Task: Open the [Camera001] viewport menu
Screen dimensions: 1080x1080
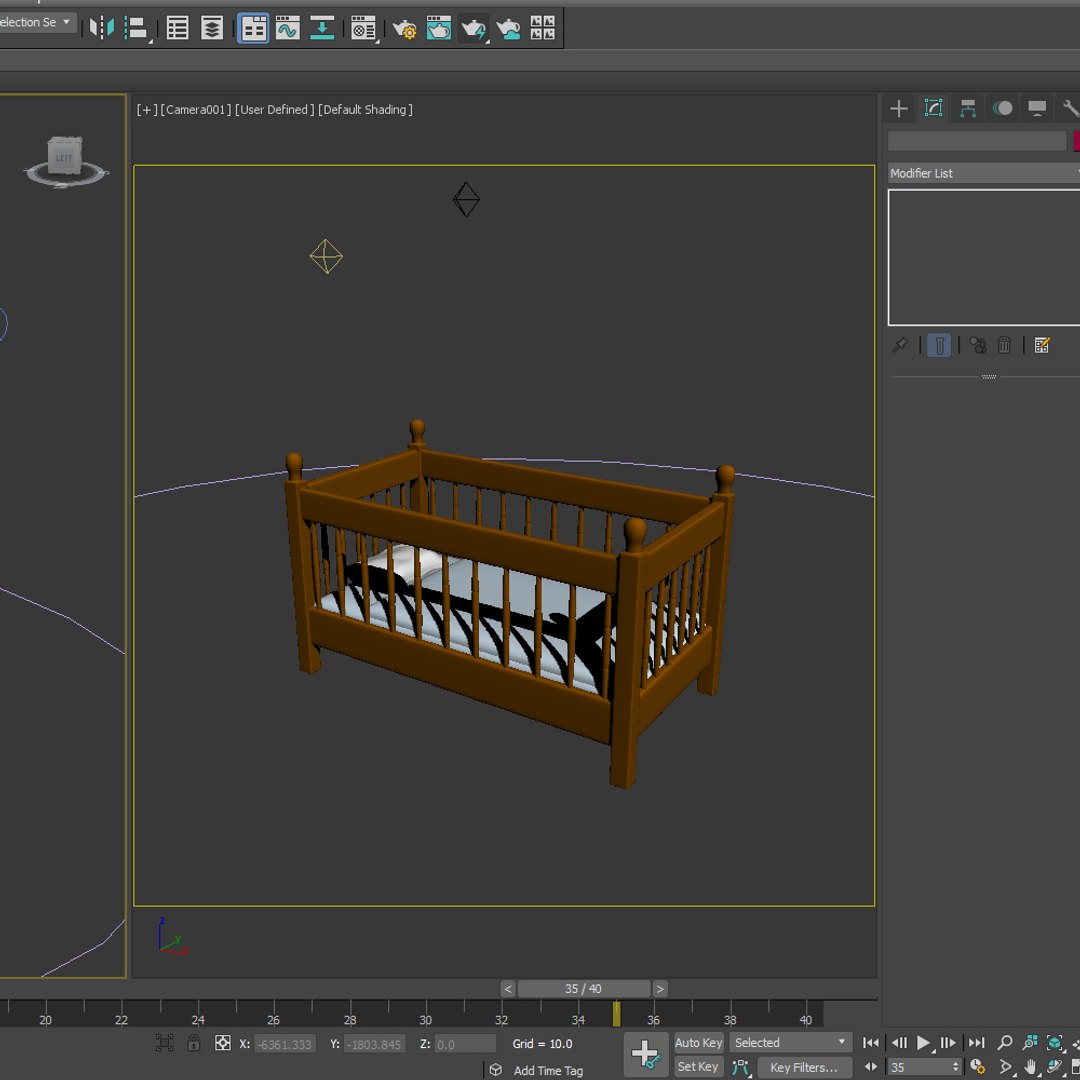Action: pyautogui.click(x=196, y=110)
